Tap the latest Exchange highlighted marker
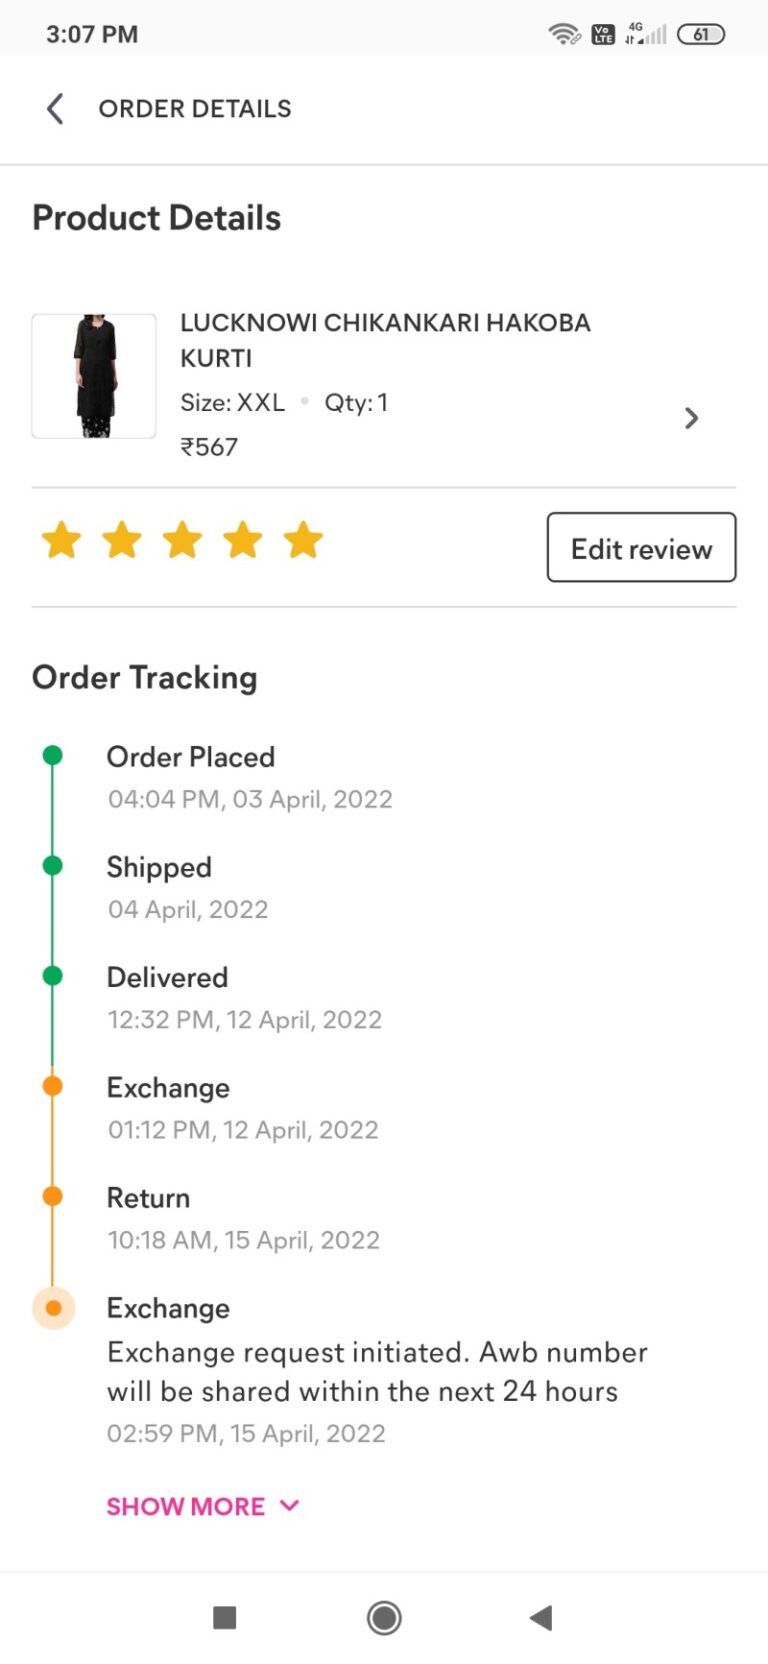Screen dimensions: 768x1664 (x=54, y=1308)
